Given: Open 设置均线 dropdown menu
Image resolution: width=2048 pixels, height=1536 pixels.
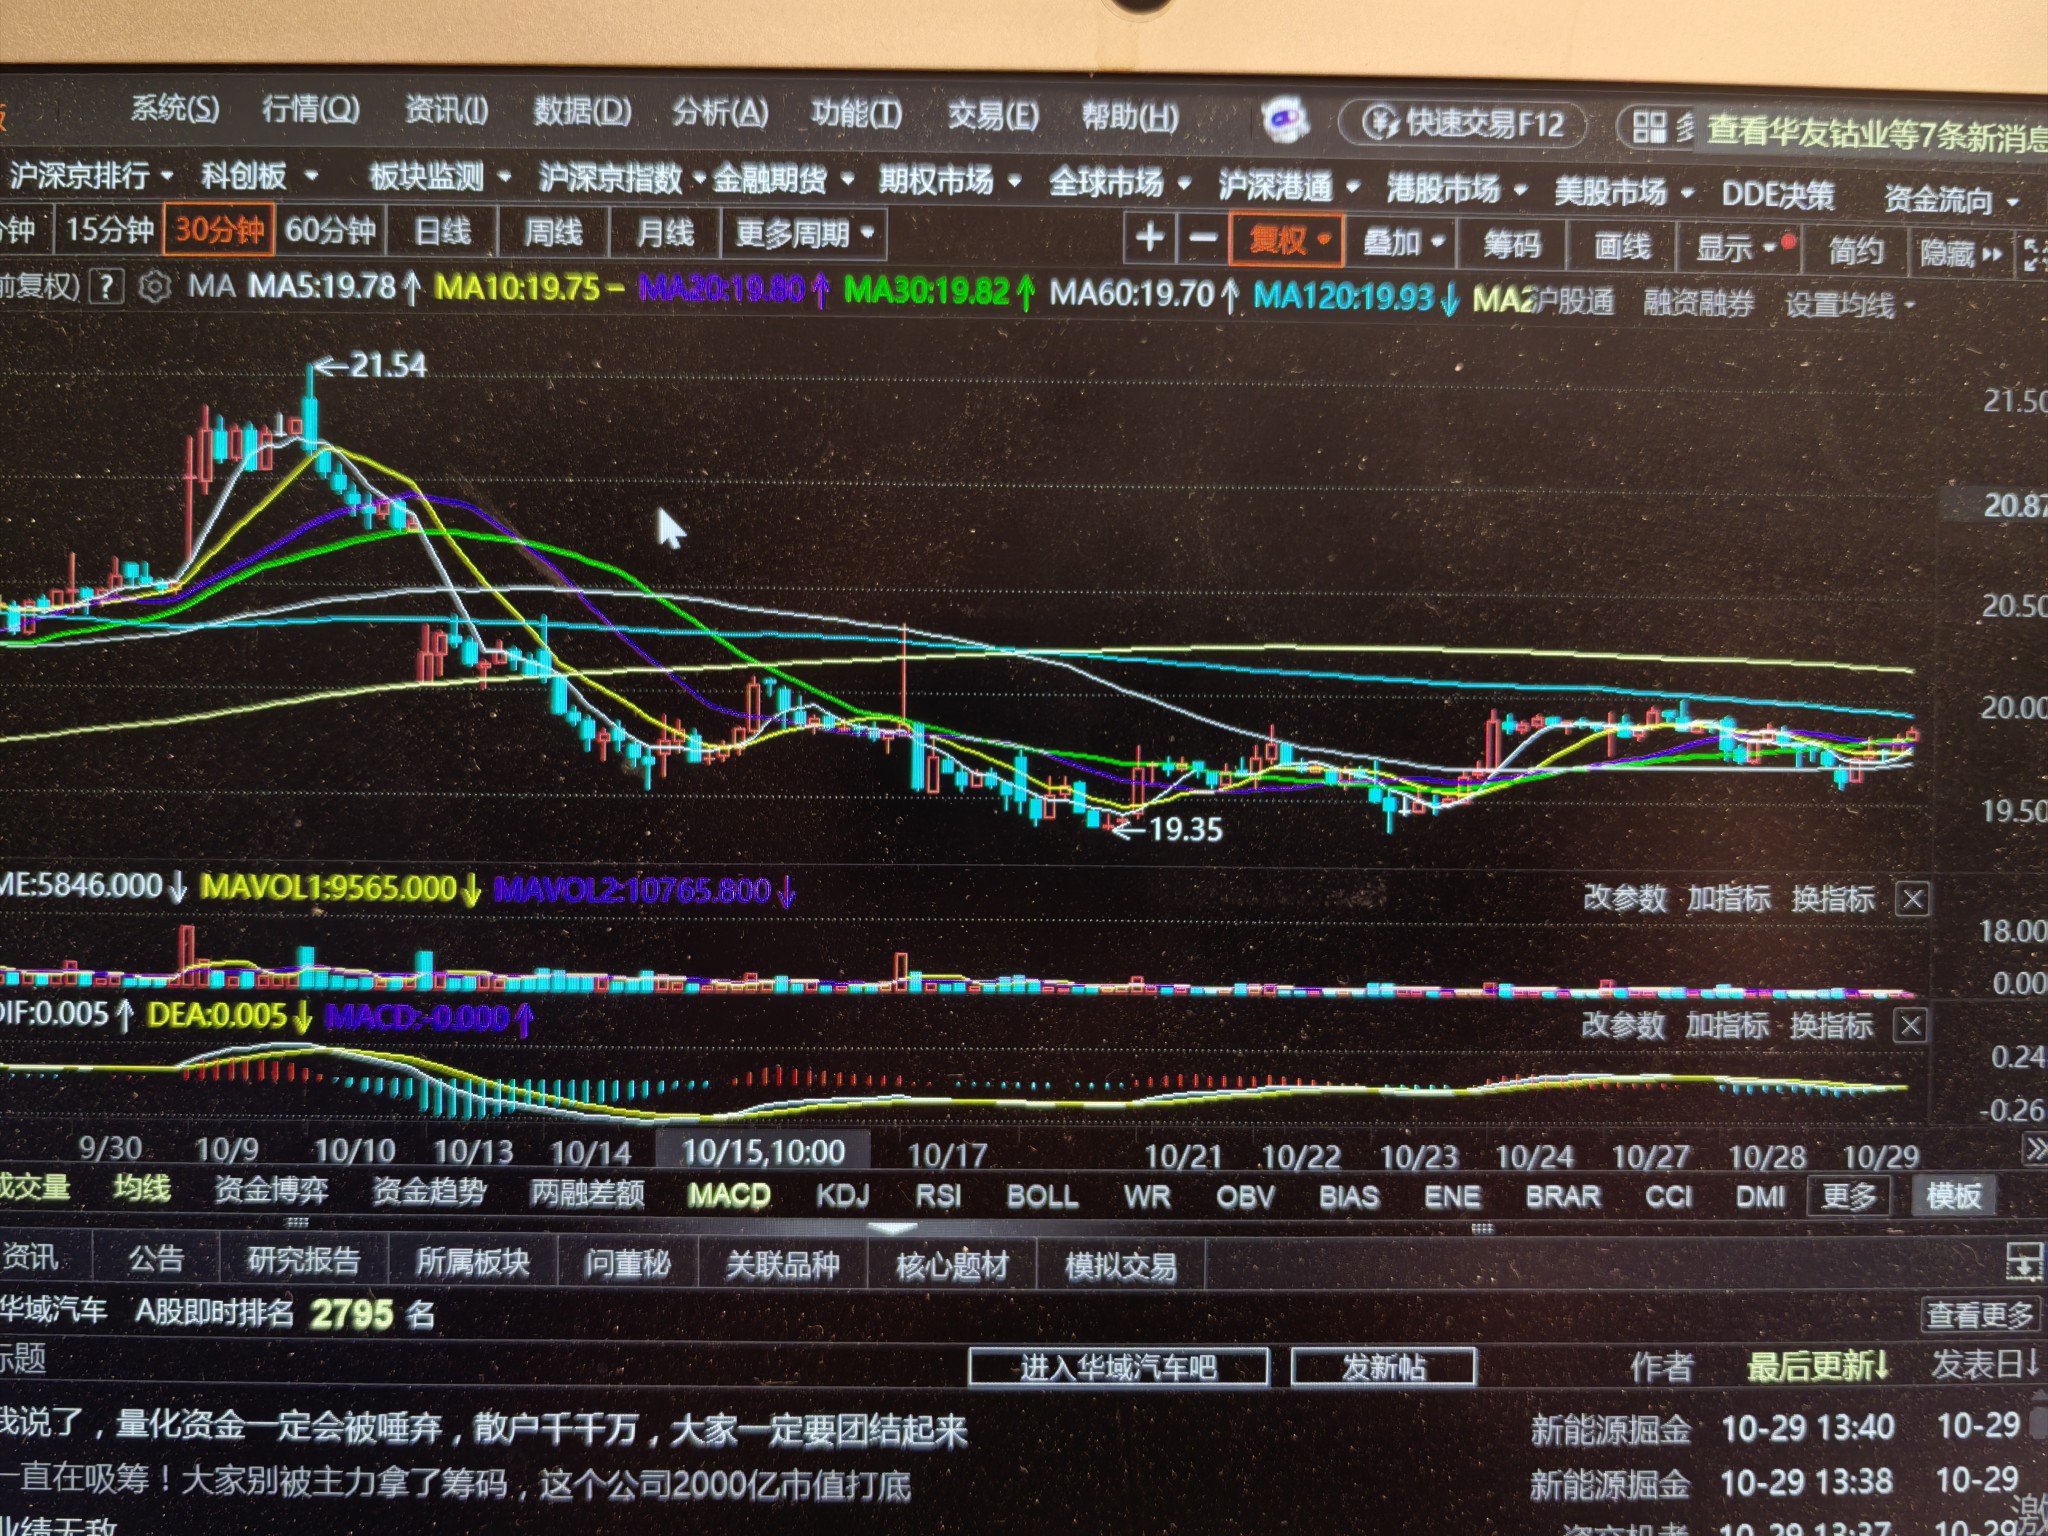Looking at the screenshot, I should point(1848,304).
